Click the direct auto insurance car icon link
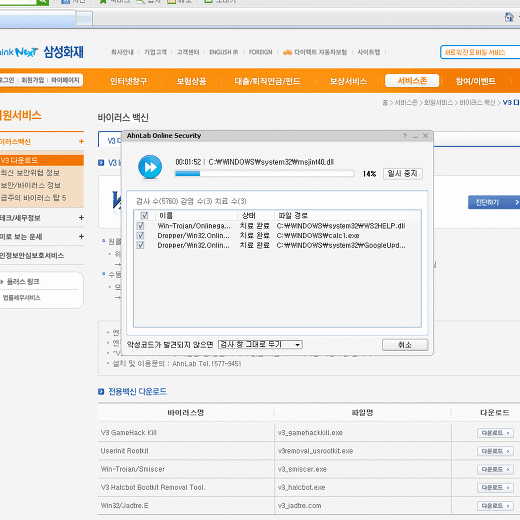Screen dimensions: 520x520 [x=315, y=52]
